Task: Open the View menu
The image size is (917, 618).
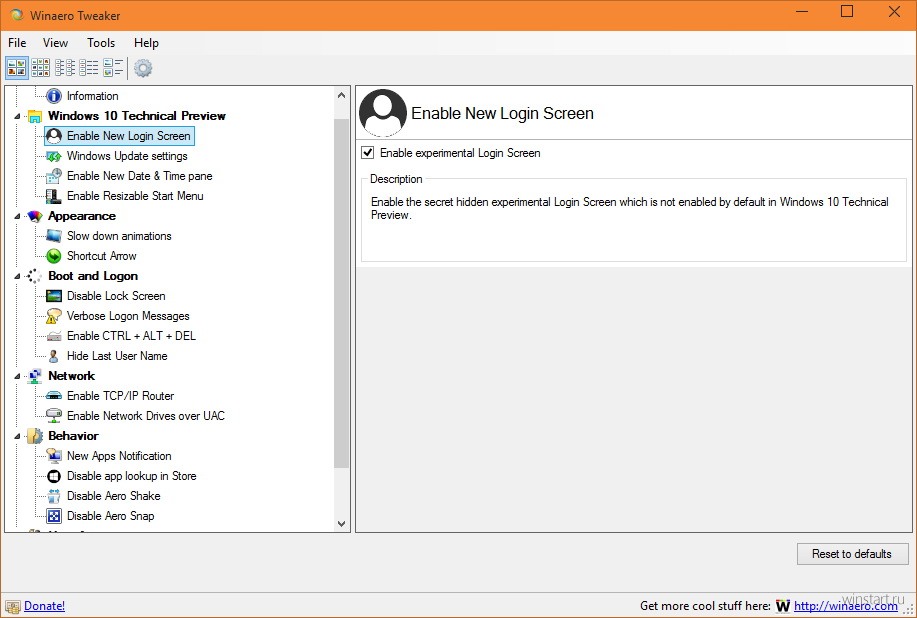Action: tap(55, 43)
